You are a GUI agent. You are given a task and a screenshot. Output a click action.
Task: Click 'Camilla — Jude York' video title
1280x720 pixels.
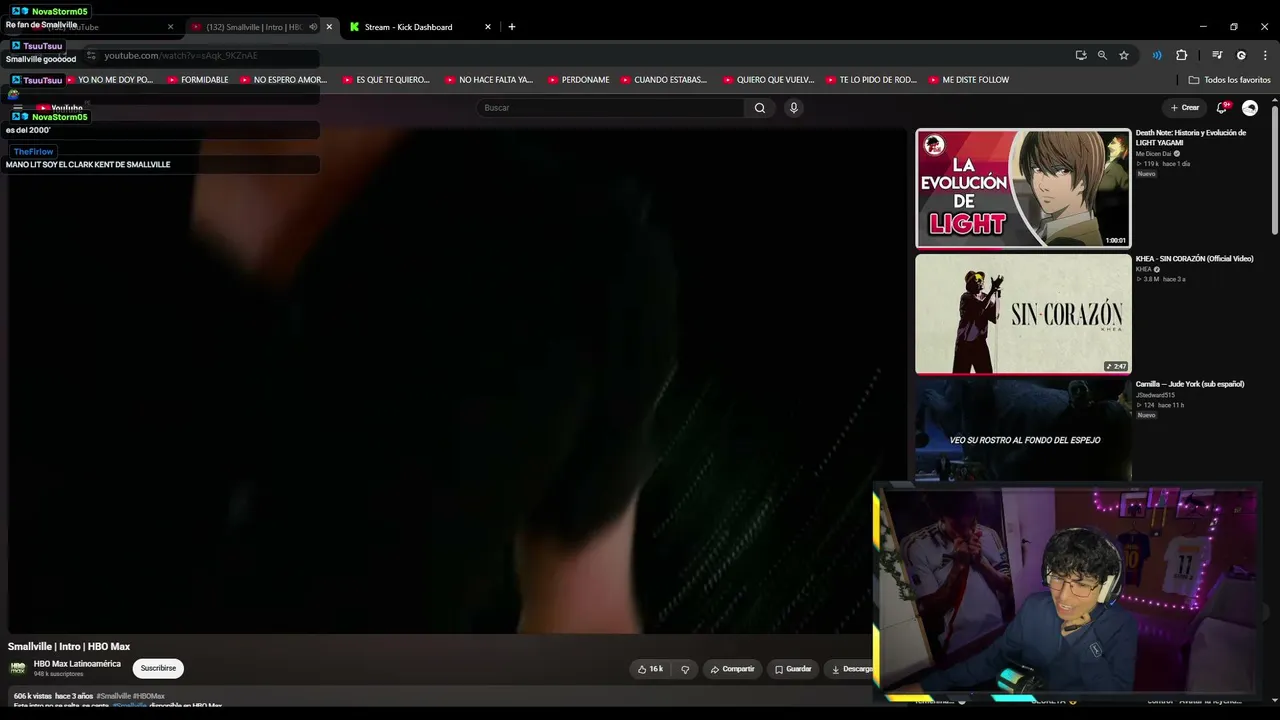1190,384
